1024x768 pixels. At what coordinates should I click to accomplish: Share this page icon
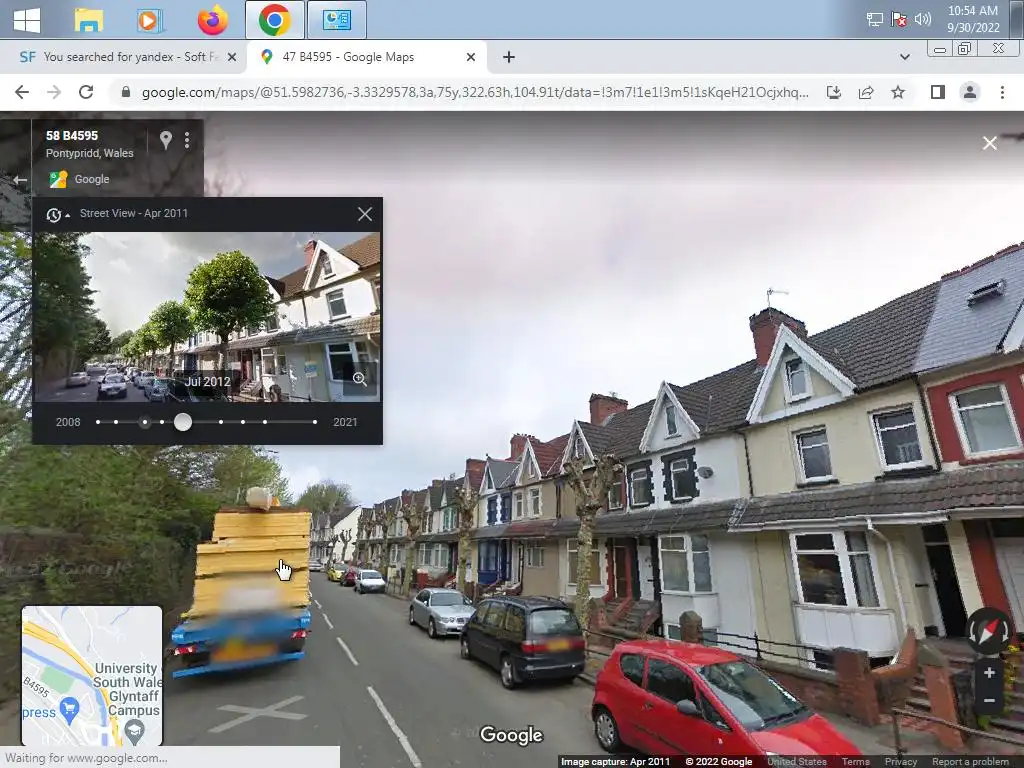point(866,92)
